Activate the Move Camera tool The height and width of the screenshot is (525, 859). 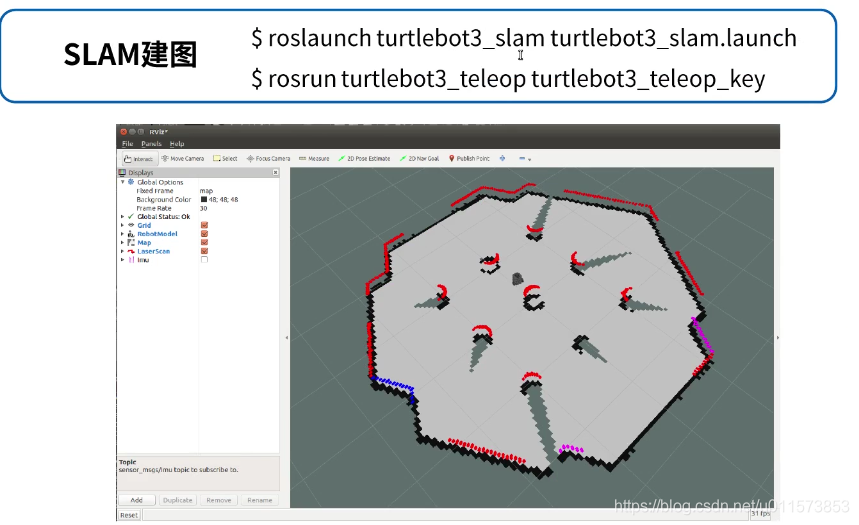point(183,158)
